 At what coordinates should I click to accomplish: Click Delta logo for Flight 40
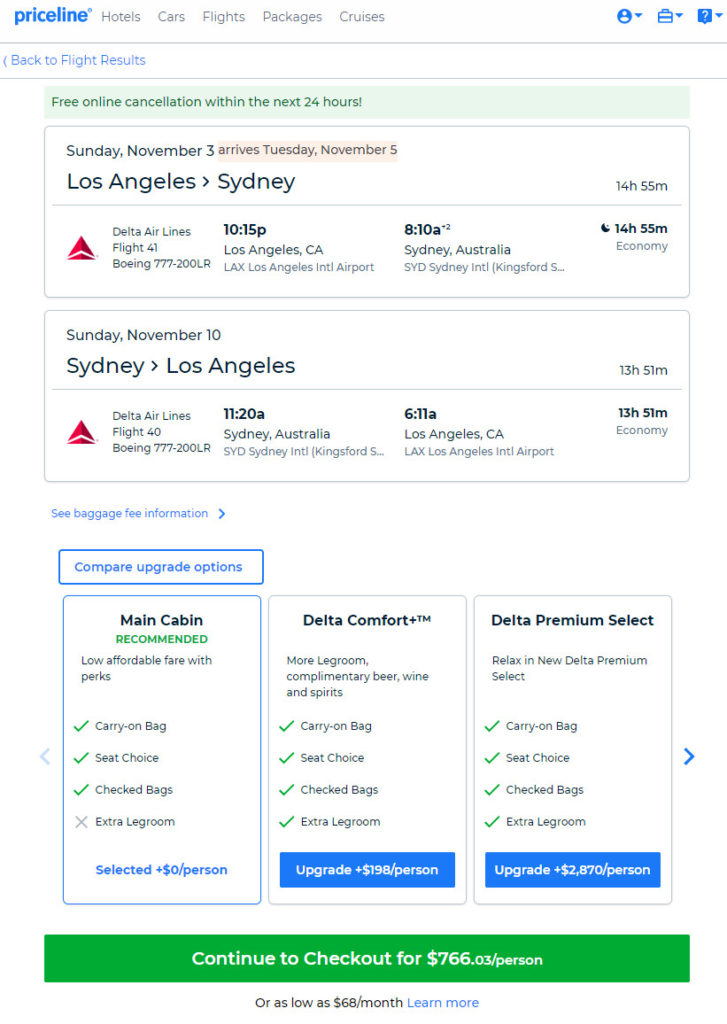[x=82, y=432]
